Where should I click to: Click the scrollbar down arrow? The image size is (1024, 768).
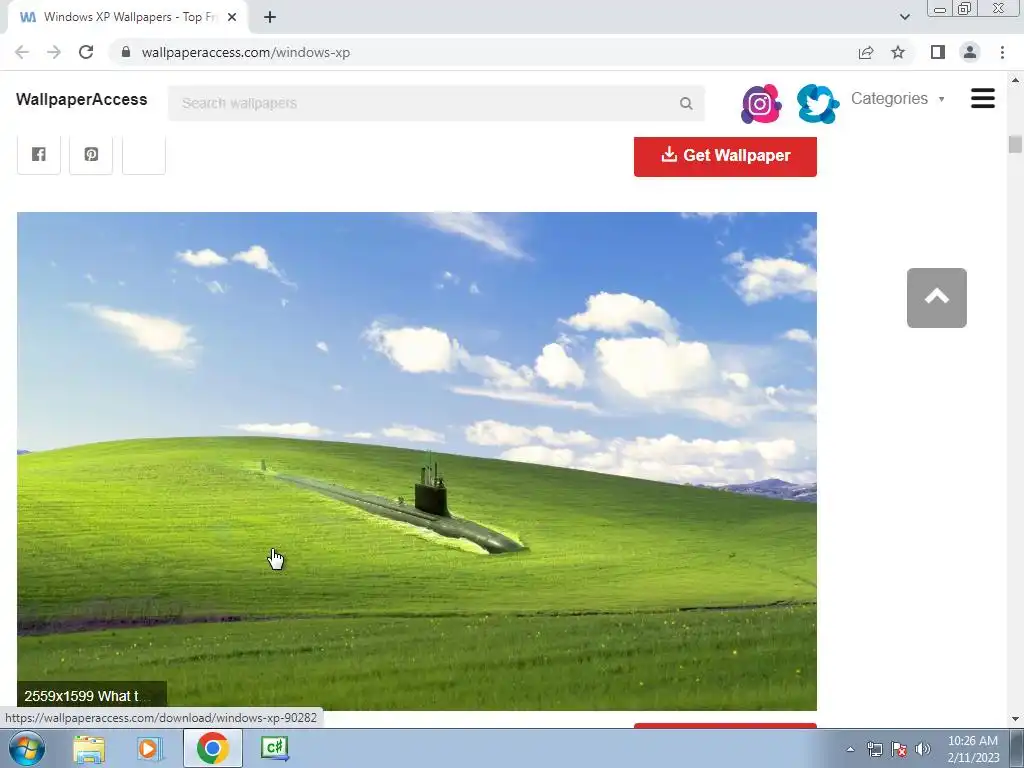point(1015,719)
